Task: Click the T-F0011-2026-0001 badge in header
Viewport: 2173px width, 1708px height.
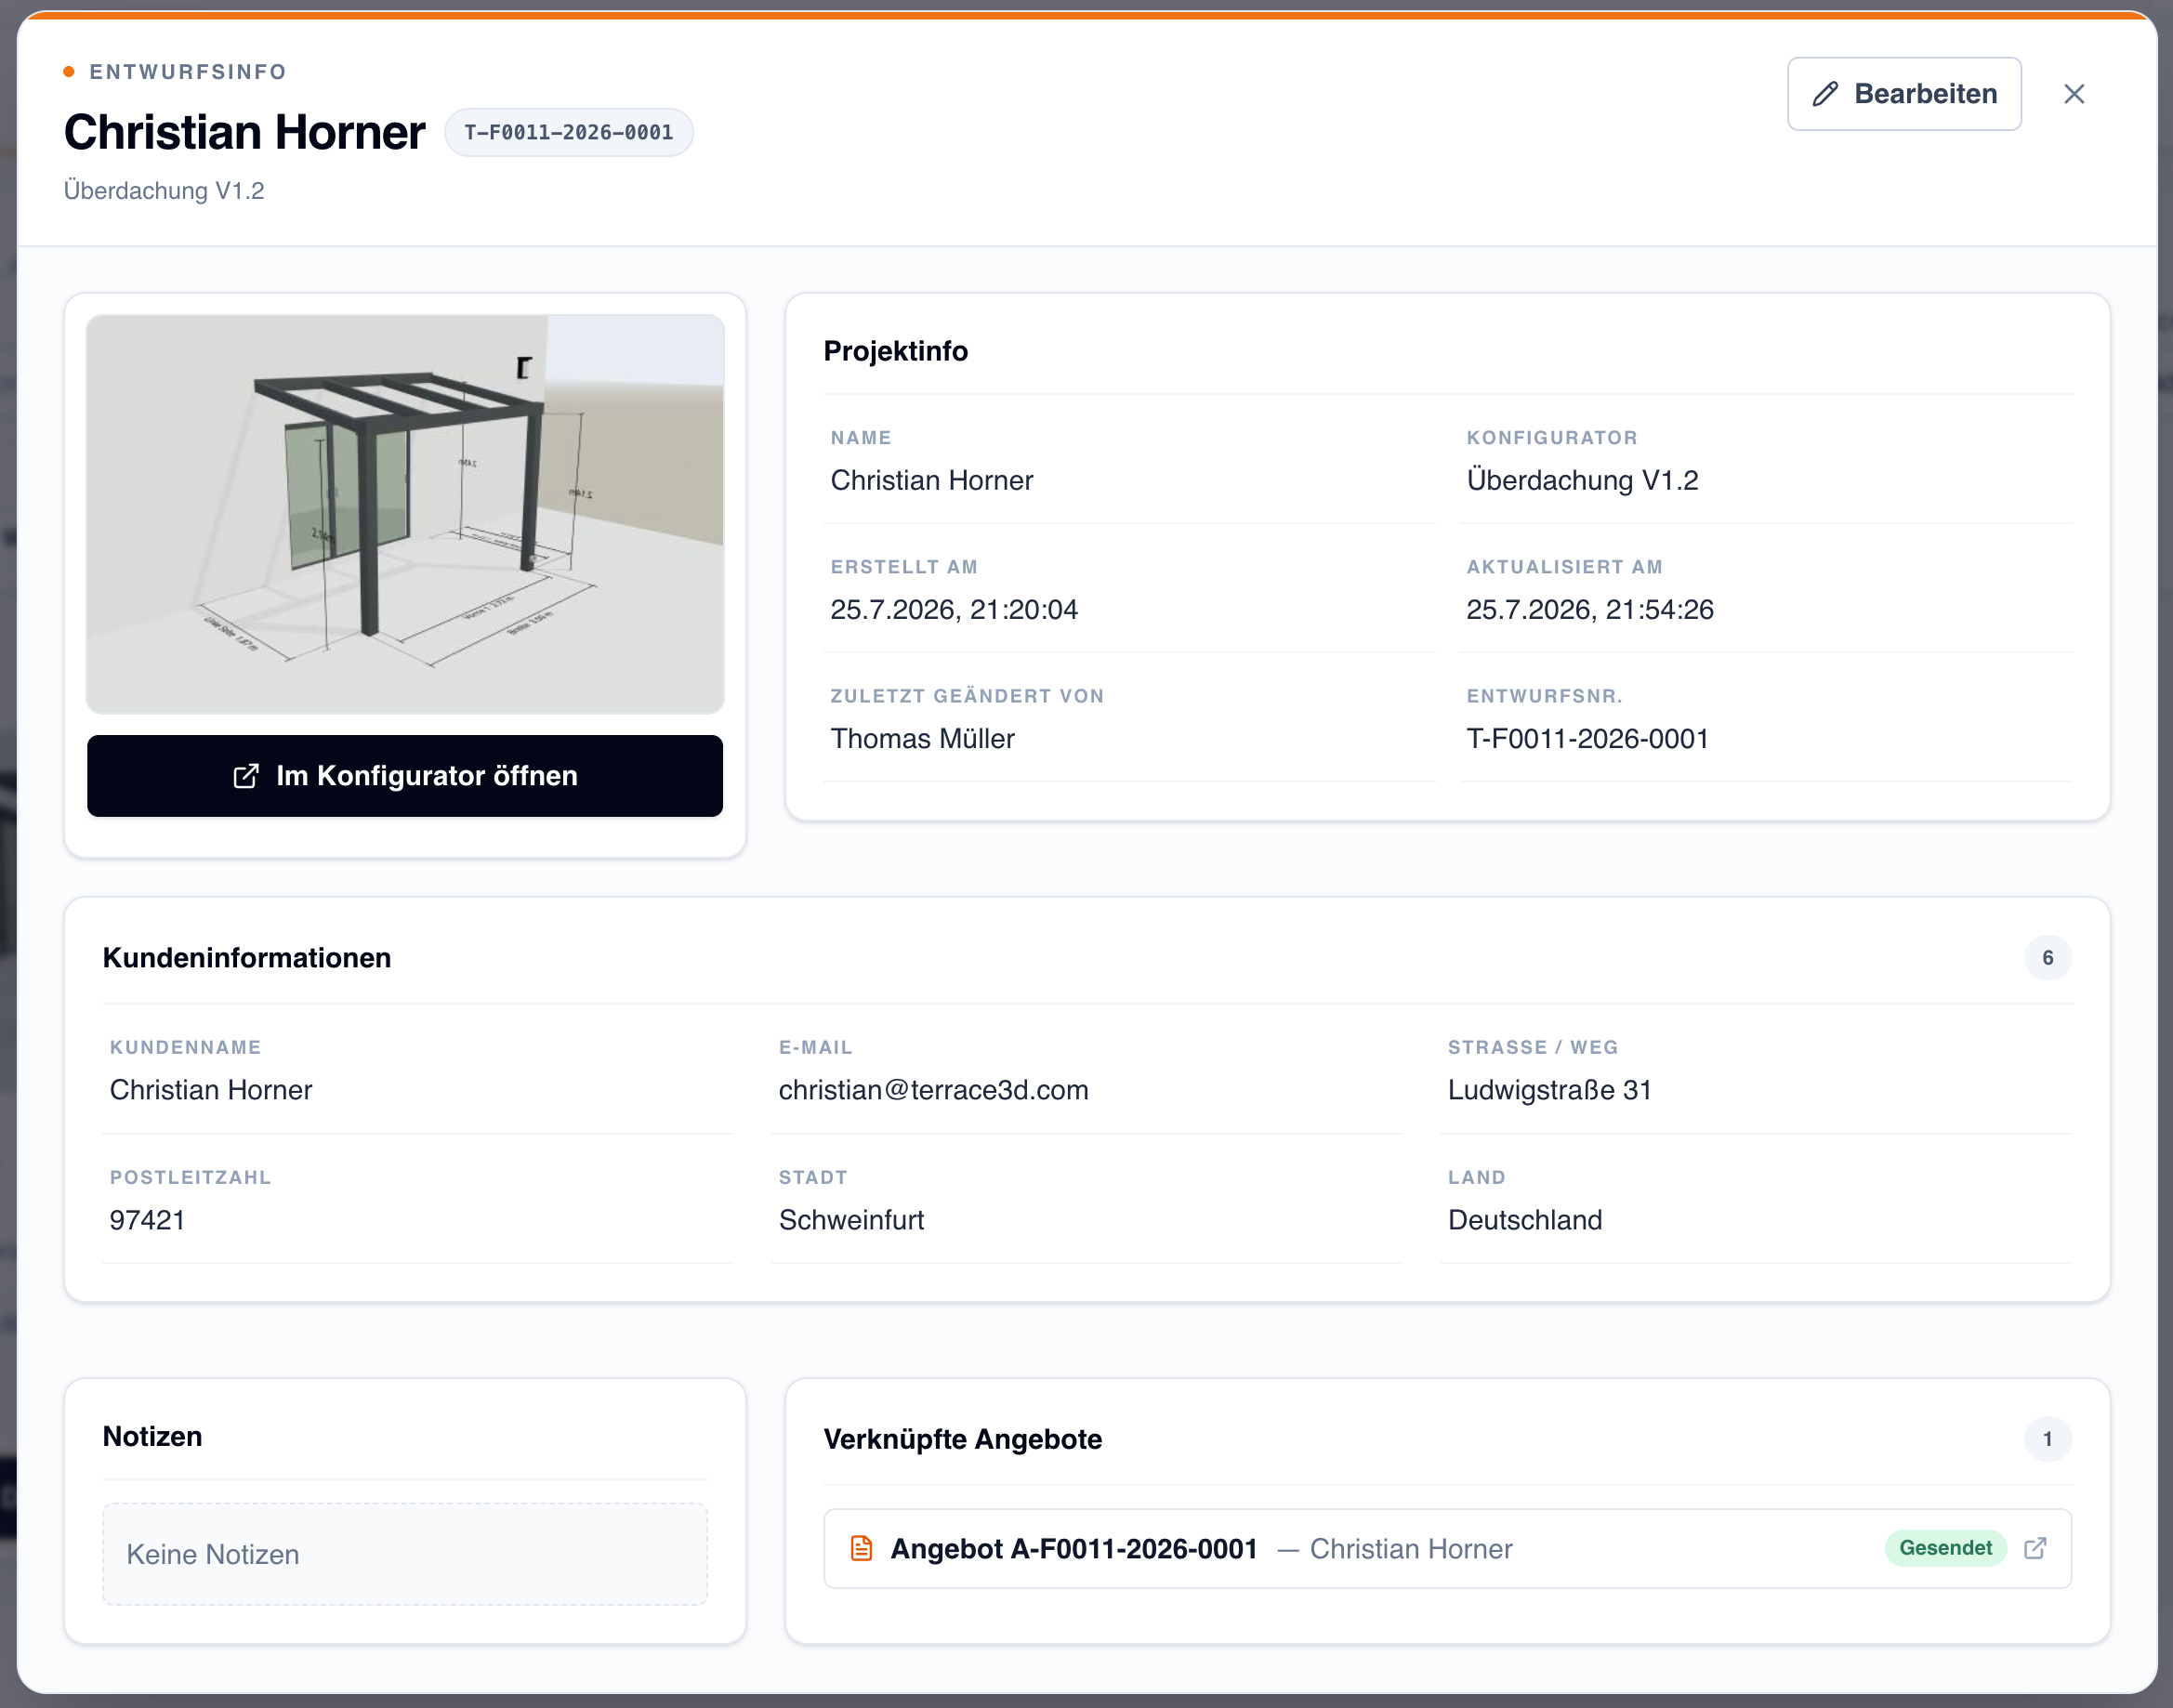Action: (568, 133)
